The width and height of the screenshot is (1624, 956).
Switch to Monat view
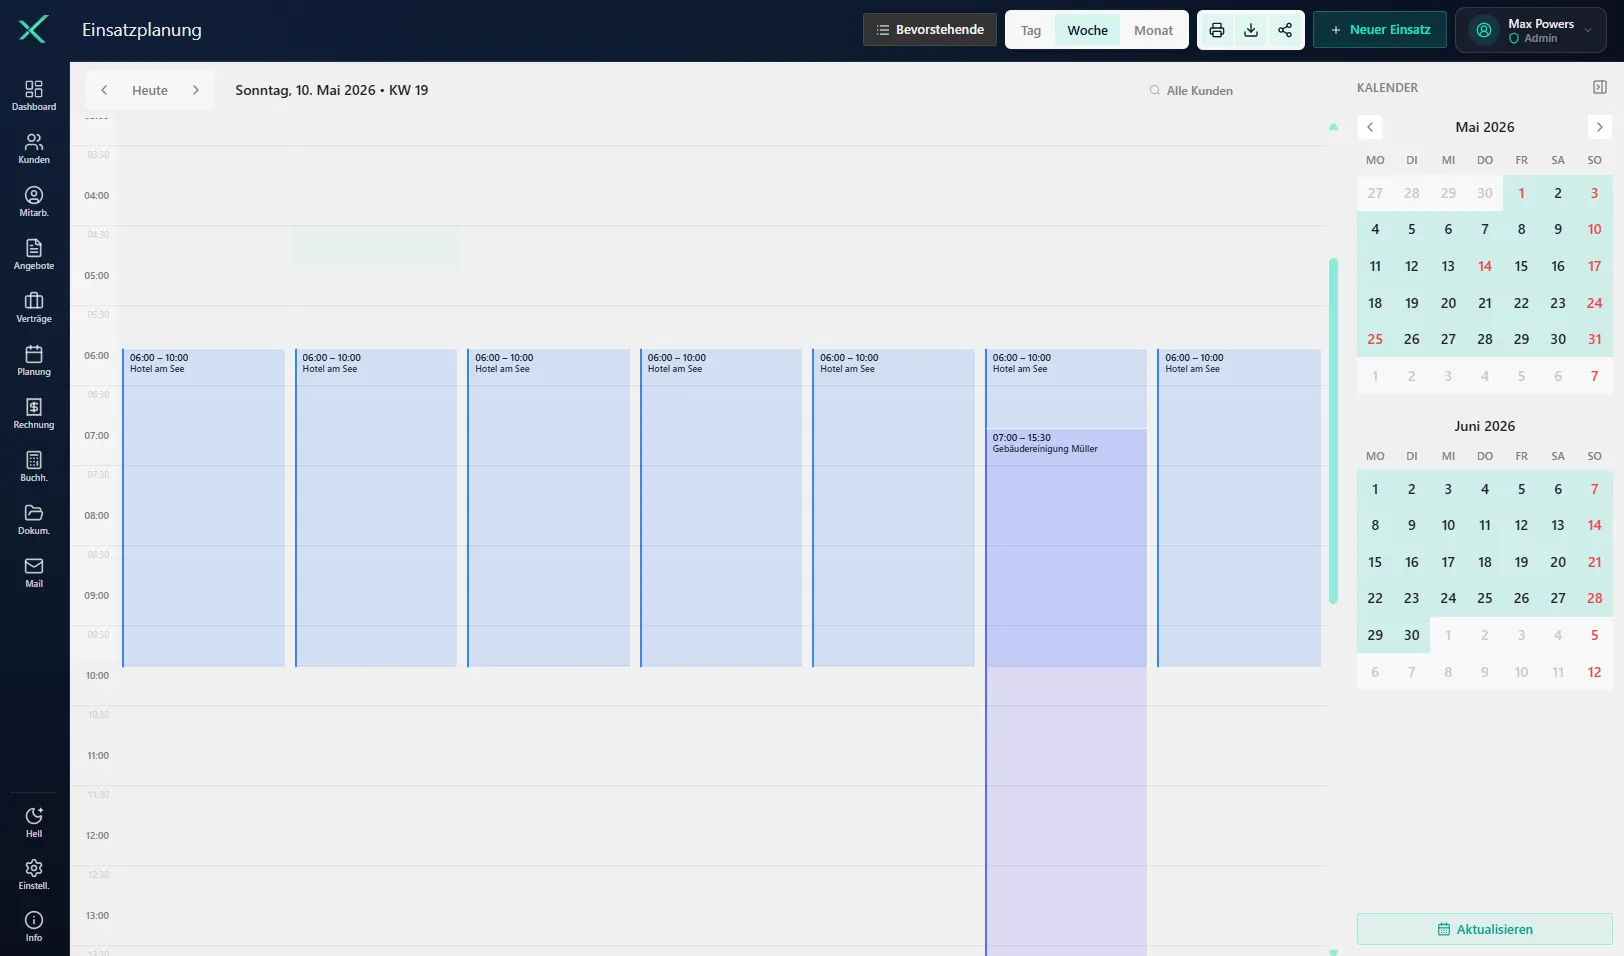click(x=1153, y=30)
